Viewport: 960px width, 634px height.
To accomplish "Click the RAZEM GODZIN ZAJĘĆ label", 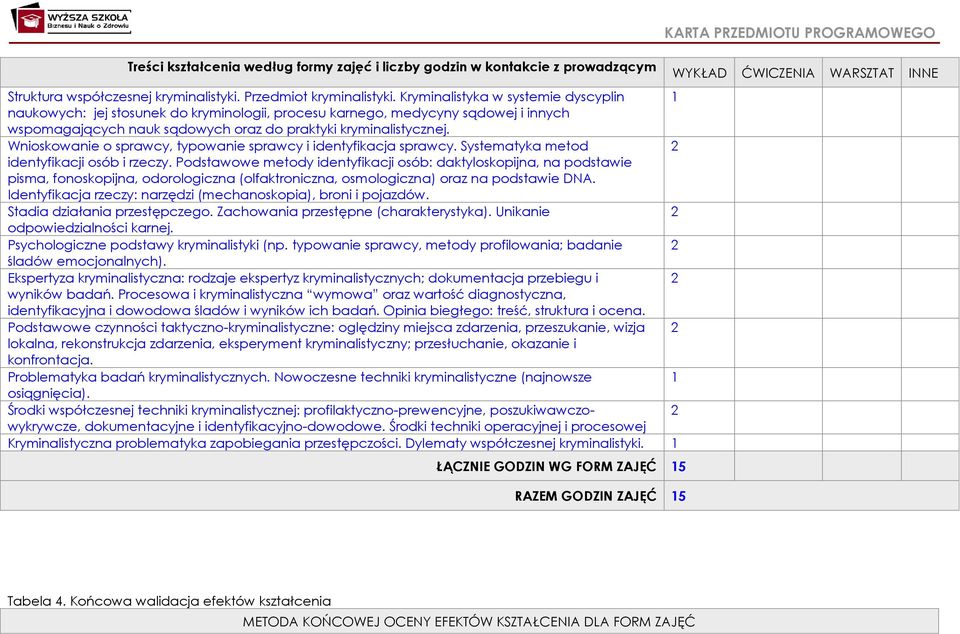I will point(585,496).
